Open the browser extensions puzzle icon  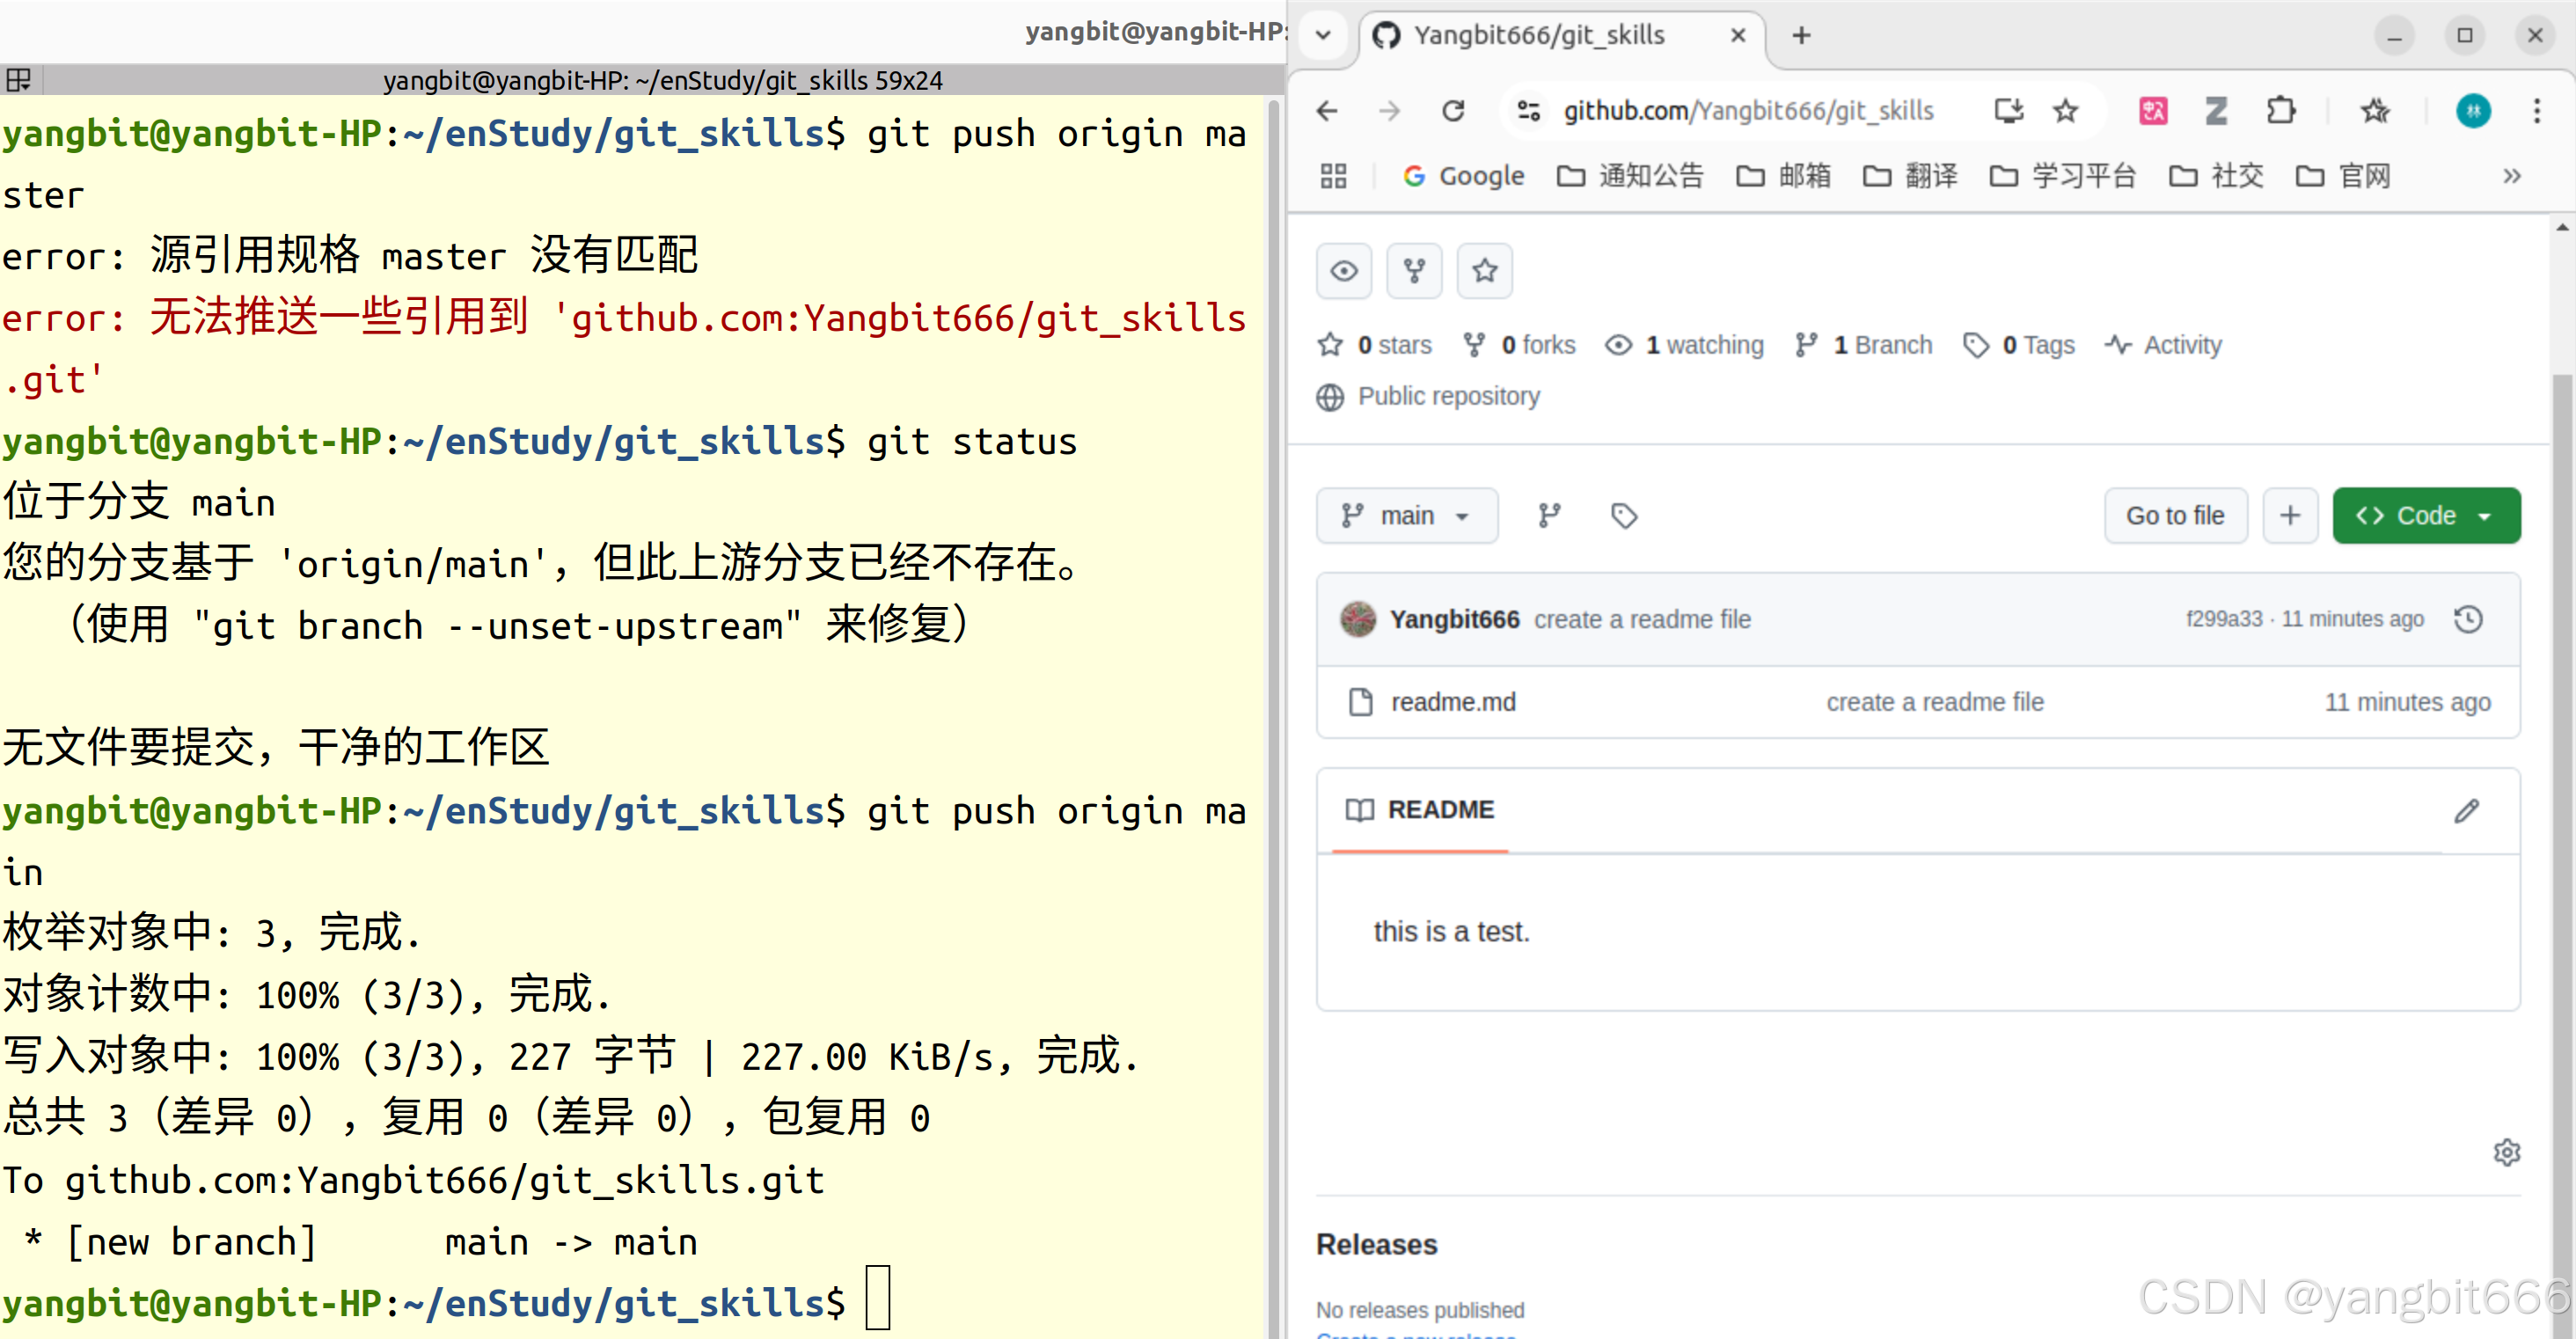2281,110
